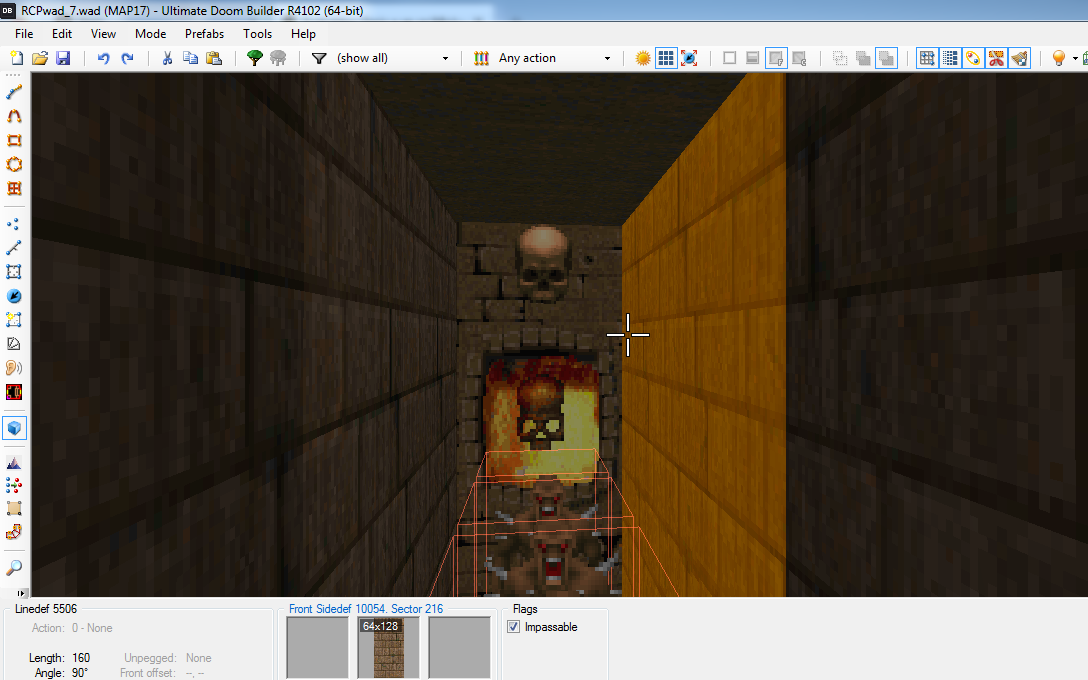1088x680 pixels.
Task: Click the gray shaded view mode icon
Action: coord(752,58)
